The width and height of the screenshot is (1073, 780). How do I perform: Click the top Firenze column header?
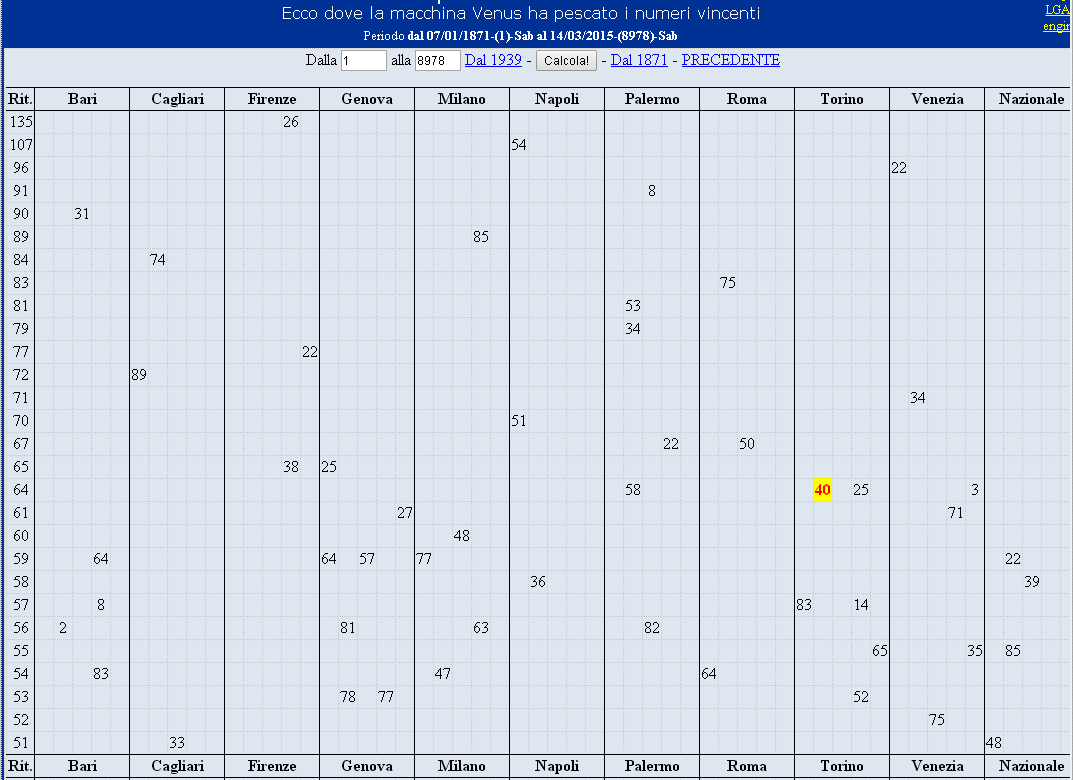272,99
